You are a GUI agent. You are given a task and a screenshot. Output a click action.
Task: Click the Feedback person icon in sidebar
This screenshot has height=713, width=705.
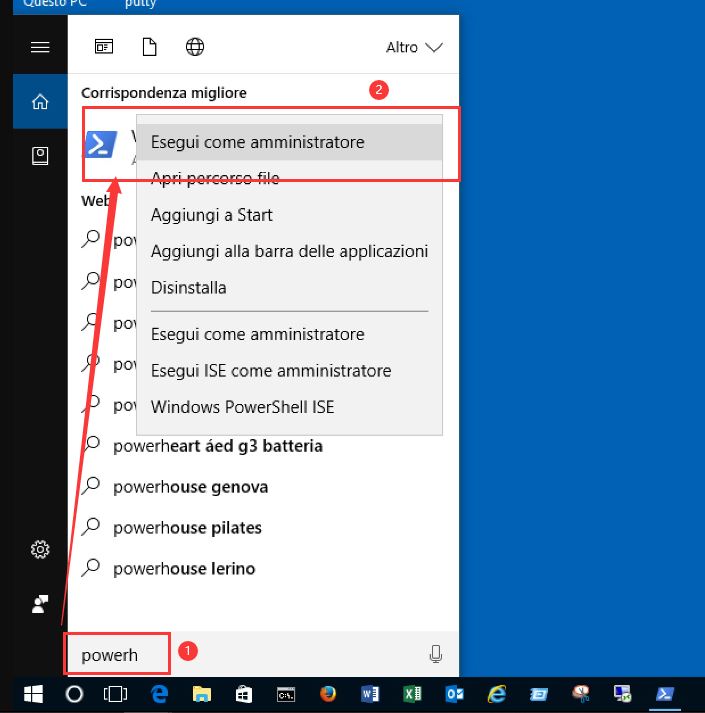(x=40, y=604)
